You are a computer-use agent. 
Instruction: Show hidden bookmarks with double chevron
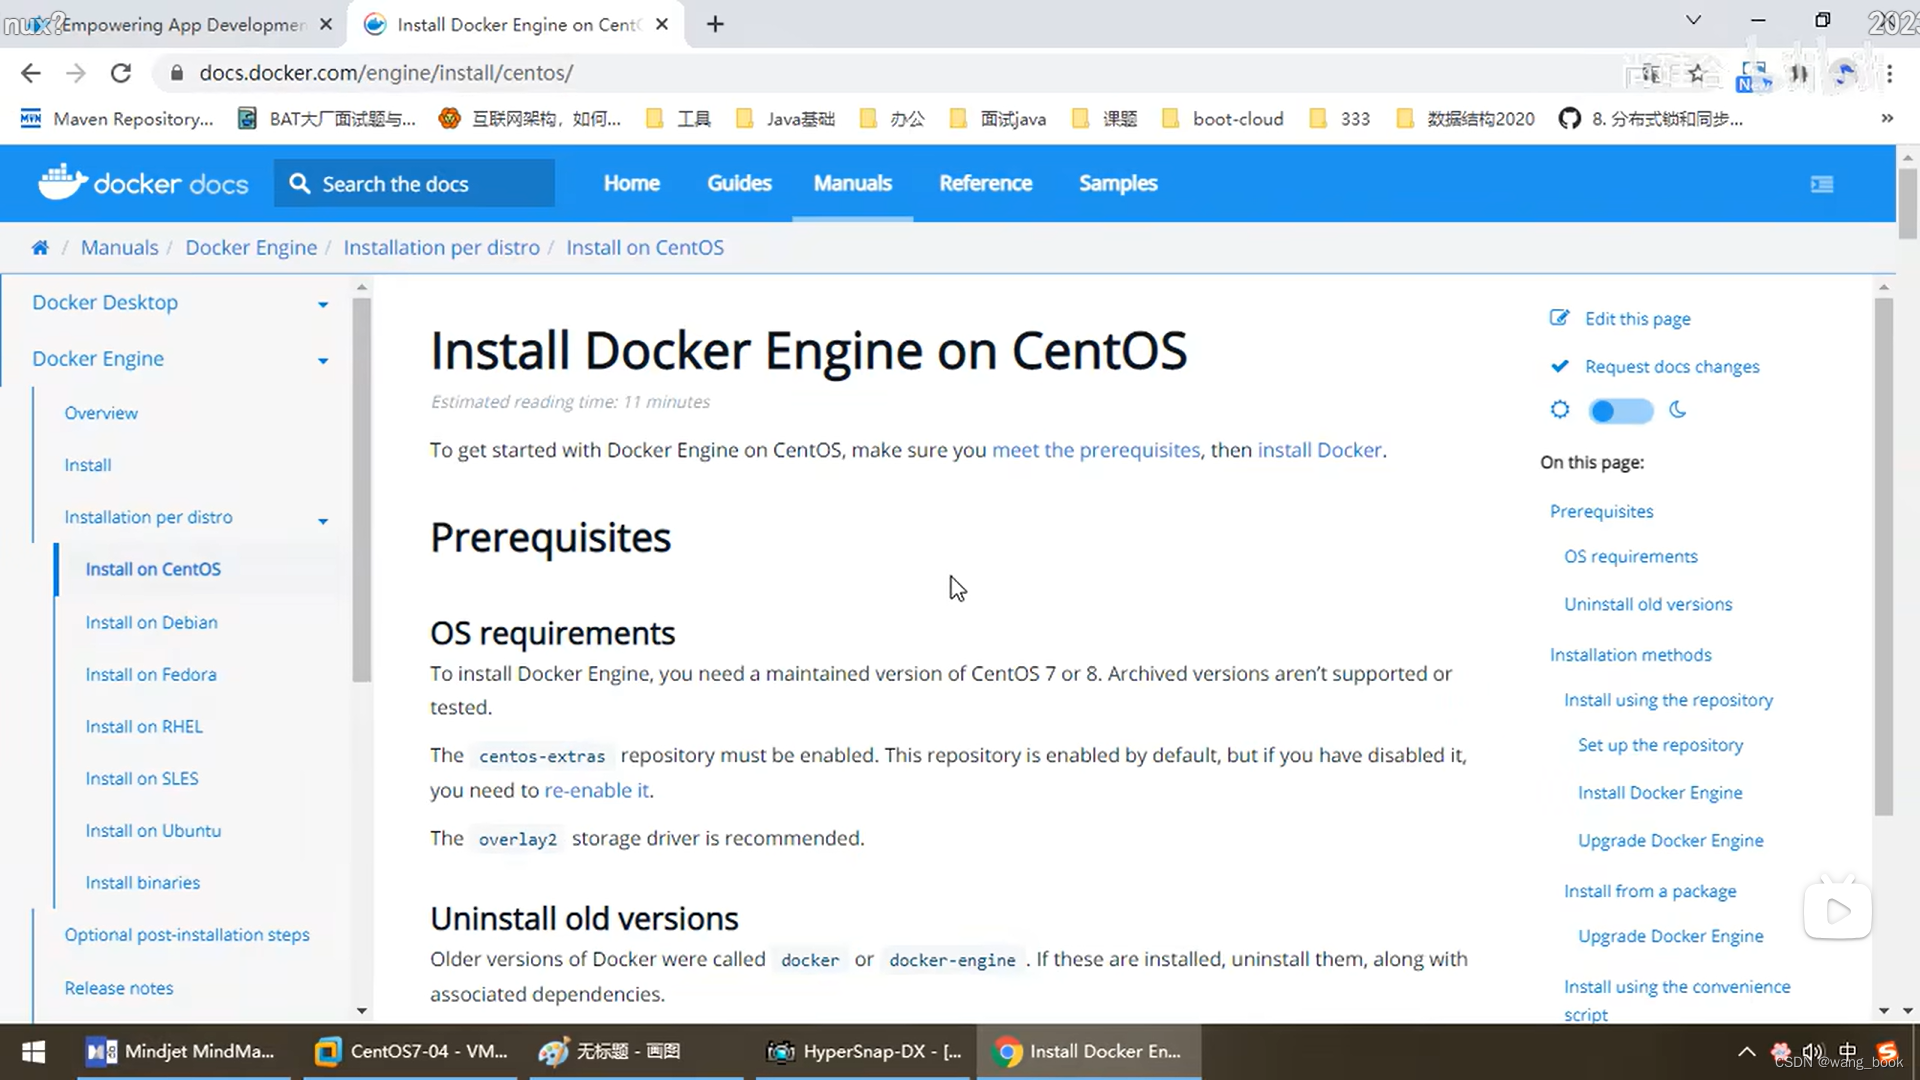1887,118
